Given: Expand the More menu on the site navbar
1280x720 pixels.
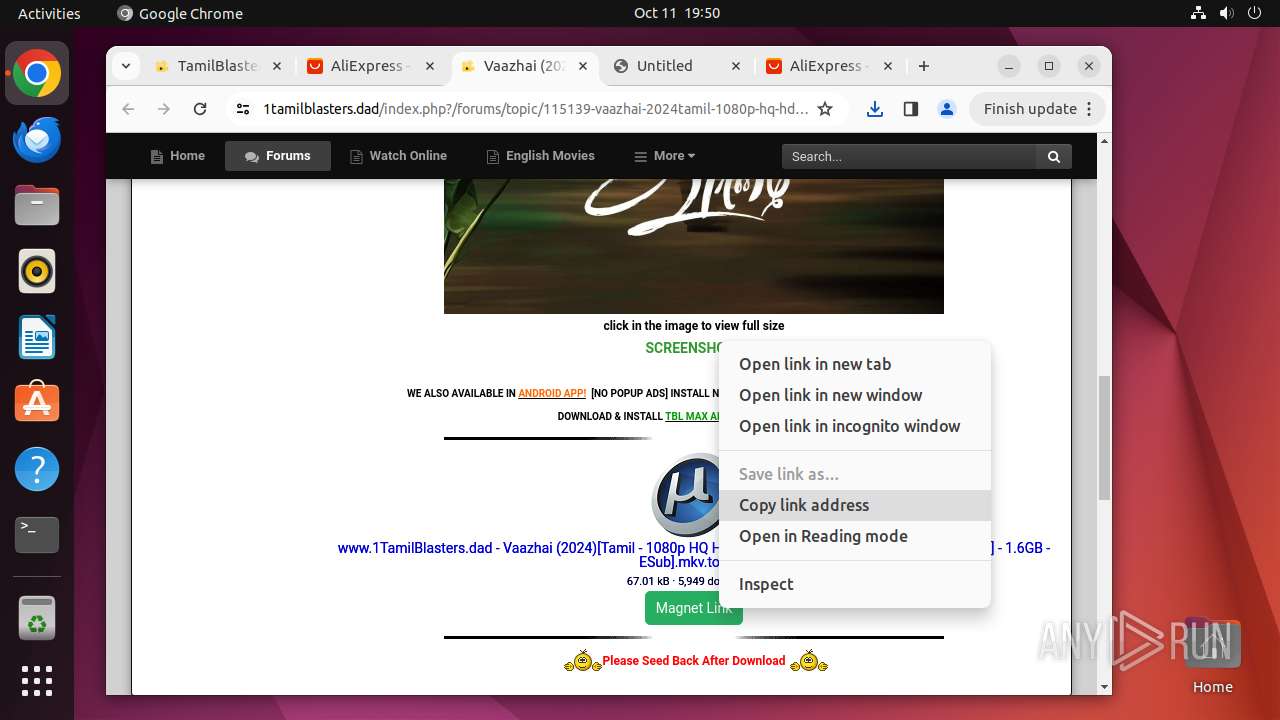Looking at the screenshot, I should [x=664, y=156].
